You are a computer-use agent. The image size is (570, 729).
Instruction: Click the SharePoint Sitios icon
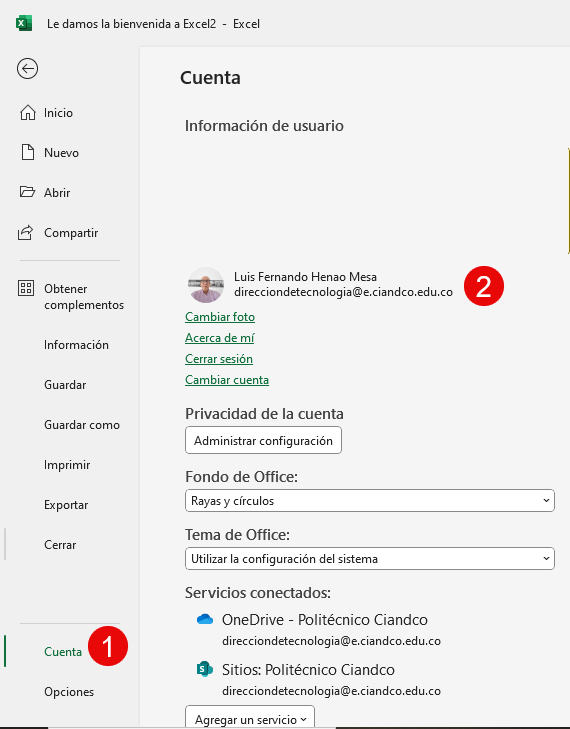pyautogui.click(x=205, y=669)
